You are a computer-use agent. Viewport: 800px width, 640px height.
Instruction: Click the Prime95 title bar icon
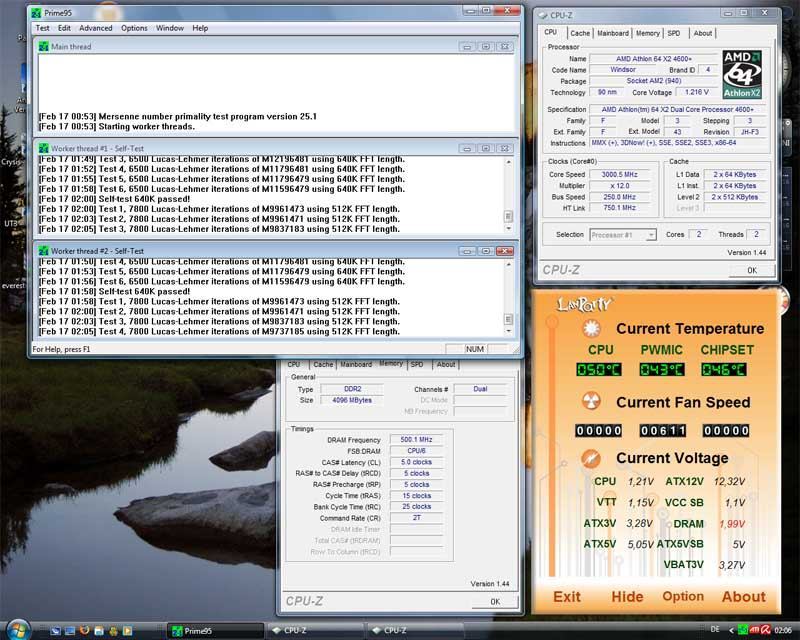36,13
